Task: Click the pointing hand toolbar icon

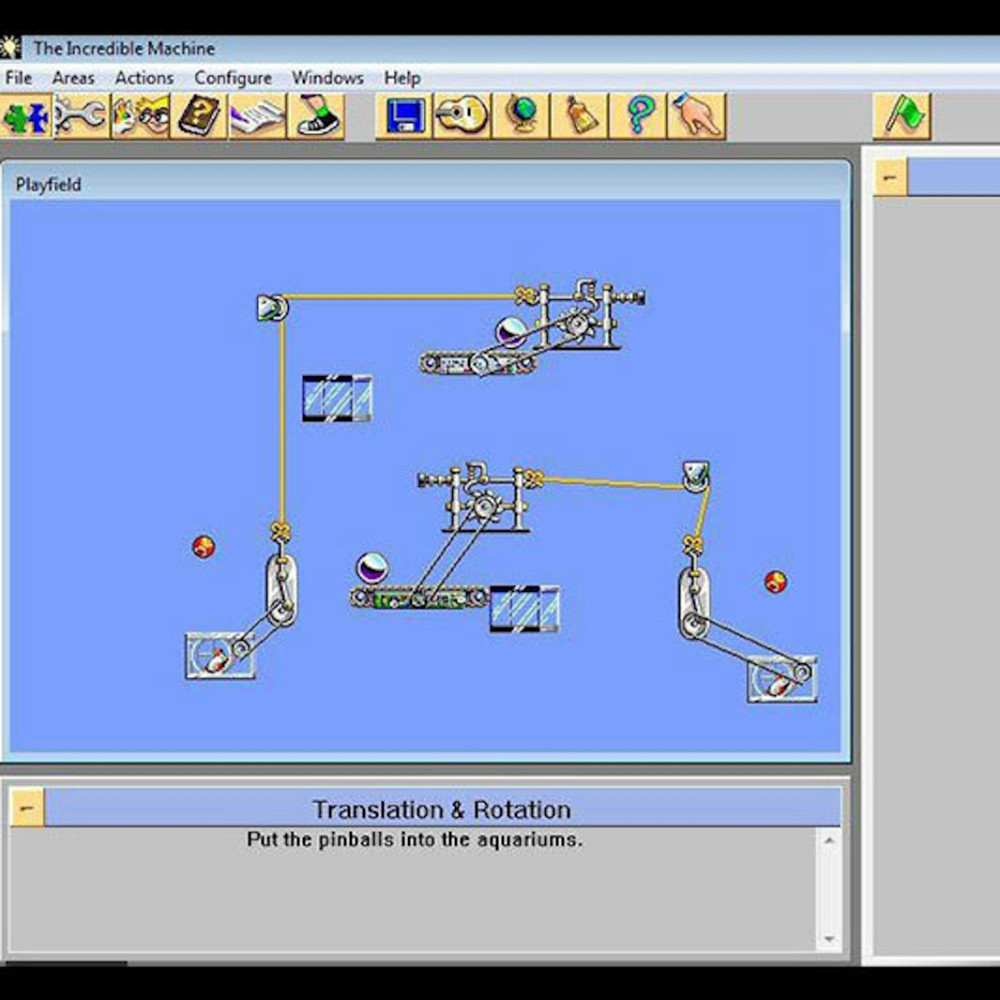Action: coord(696,116)
